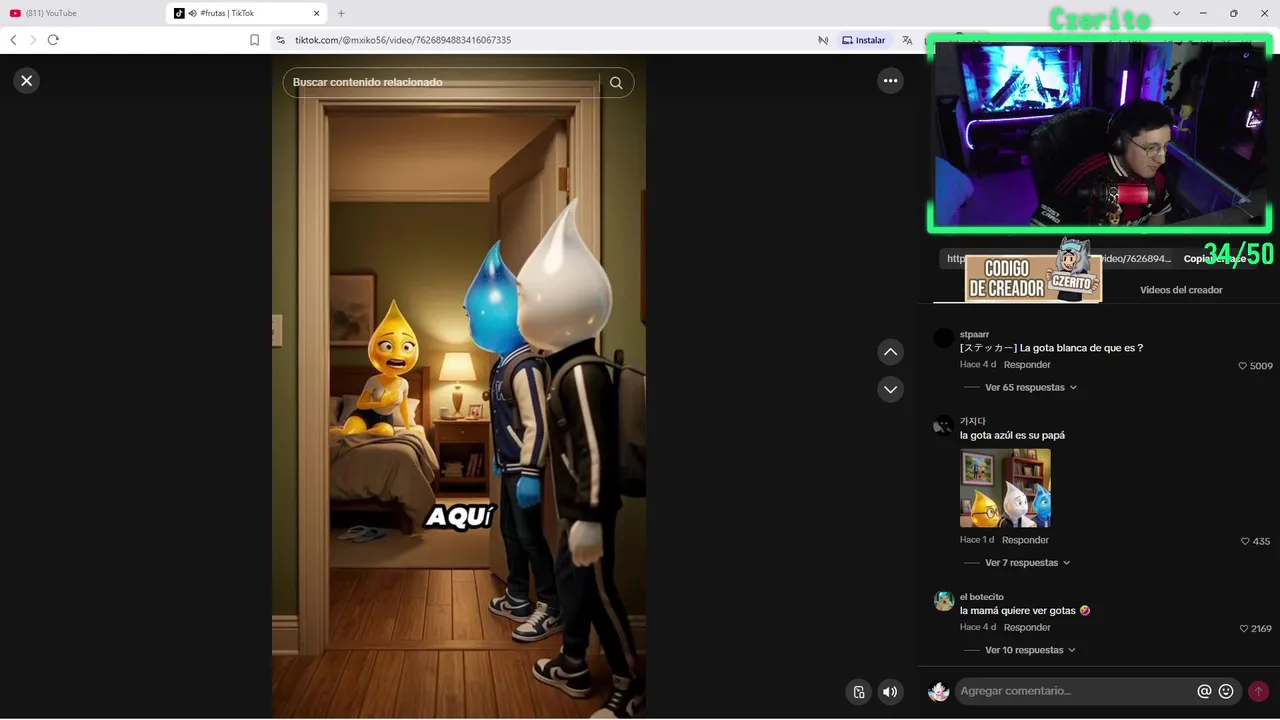
Task: Click the 34/50 counter overlay text
Action: (1238, 254)
